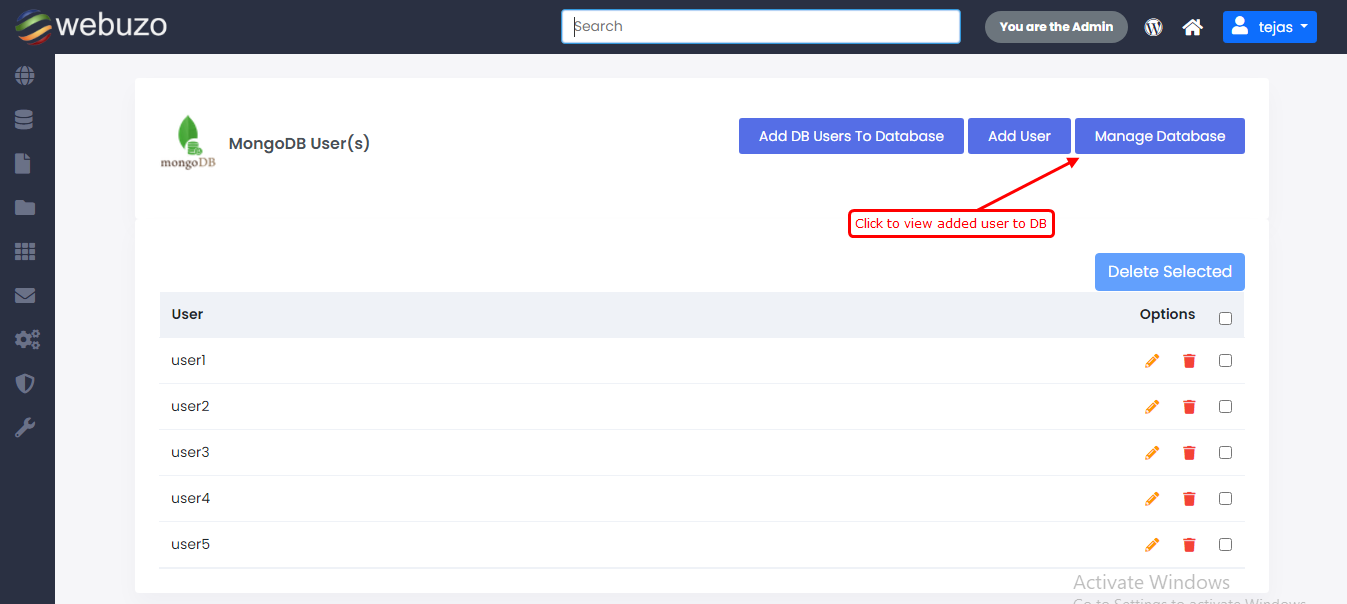Open the WordPress icon in top bar
Image resolution: width=1347 pixels, height=604 pixels.
(x=1154, y=27)
